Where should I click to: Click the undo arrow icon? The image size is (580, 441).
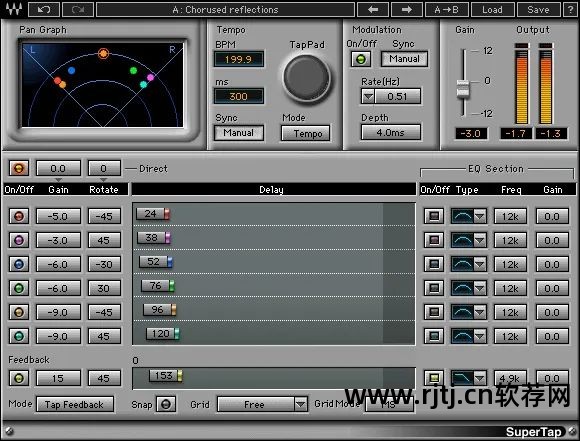44,9
